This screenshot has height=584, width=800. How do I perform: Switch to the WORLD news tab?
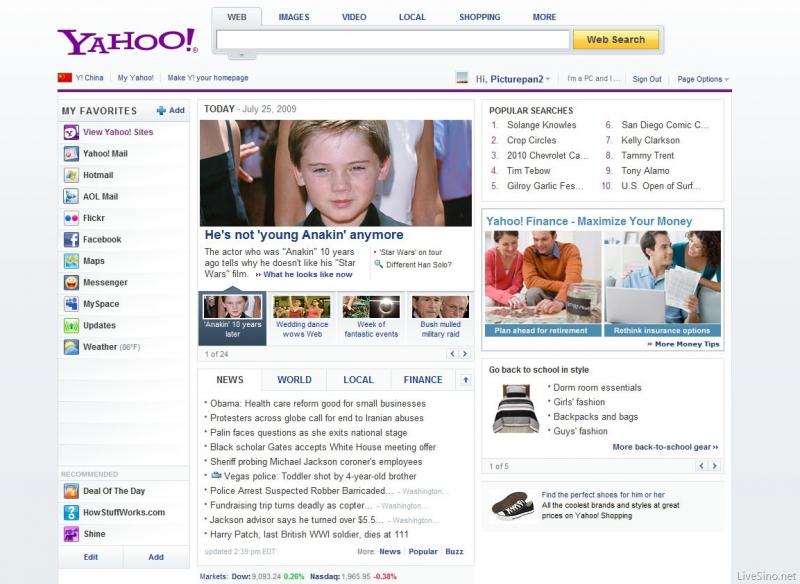tap(294, 380)
